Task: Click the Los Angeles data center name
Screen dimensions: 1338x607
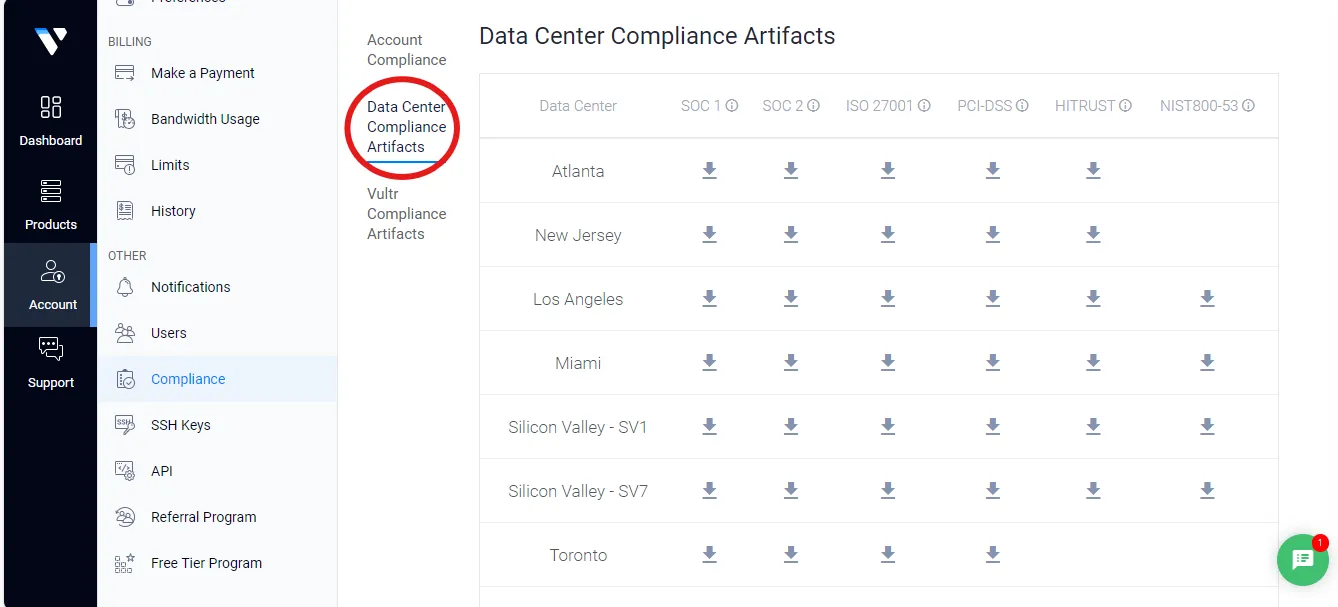Action: [578, 299]
